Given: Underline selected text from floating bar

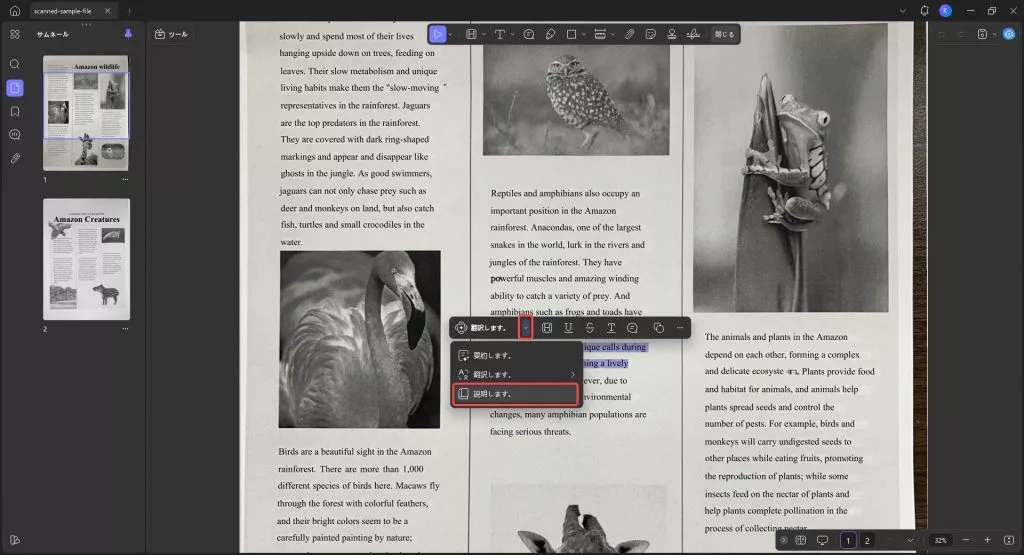Looking at the screenshot, I should coord(568,328).
